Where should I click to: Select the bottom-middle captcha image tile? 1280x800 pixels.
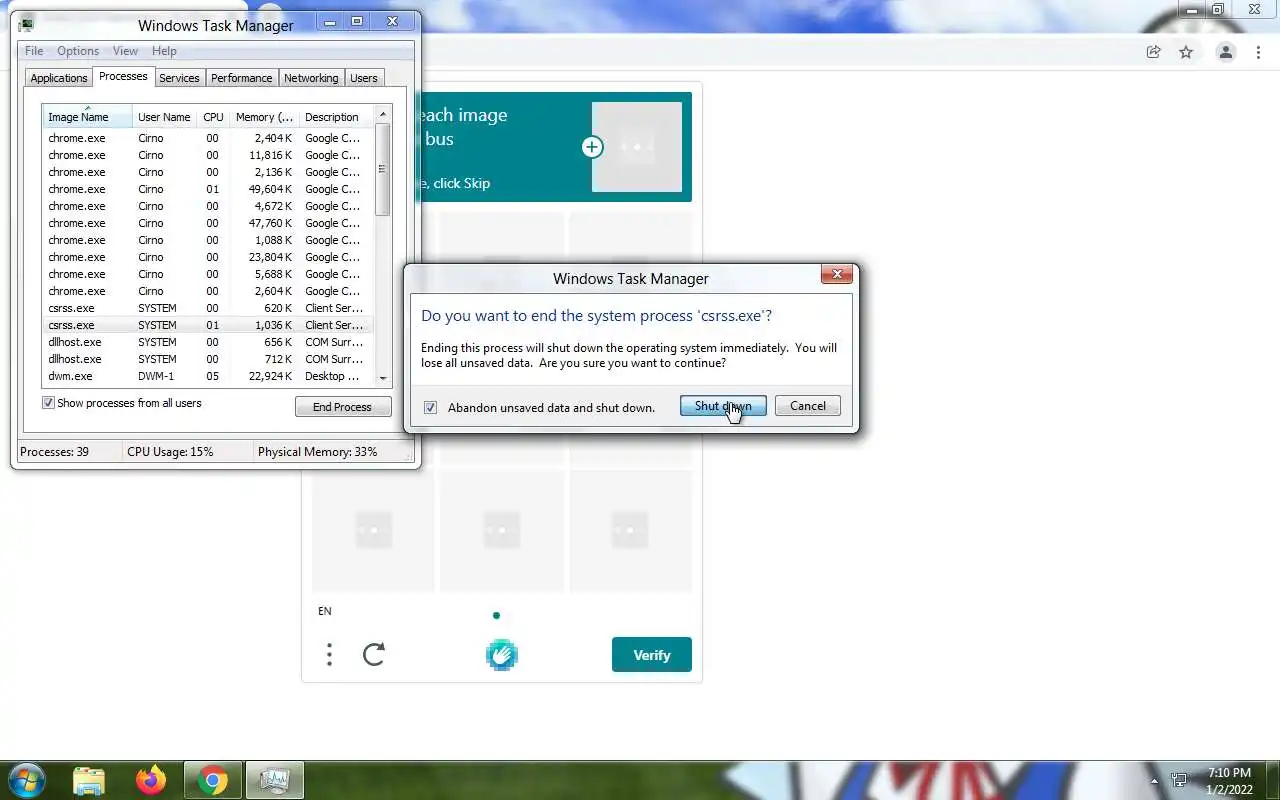(501, 530)
